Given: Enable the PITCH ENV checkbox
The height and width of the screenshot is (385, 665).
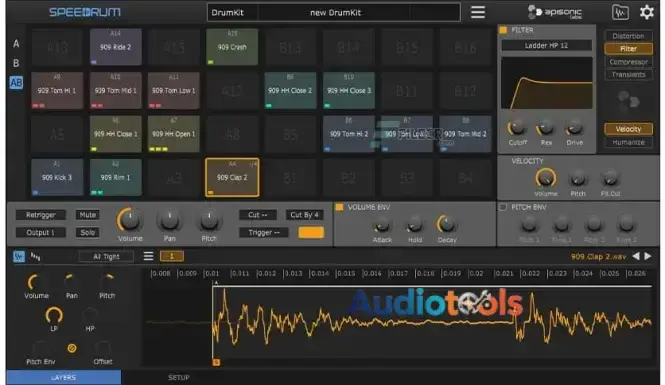Looking at the screenshot, I should (503, 207).
